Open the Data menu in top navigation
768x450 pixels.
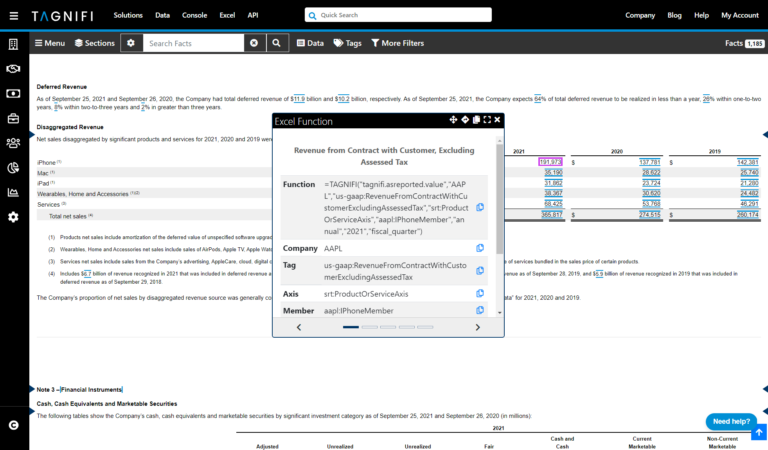click(162, 15)
